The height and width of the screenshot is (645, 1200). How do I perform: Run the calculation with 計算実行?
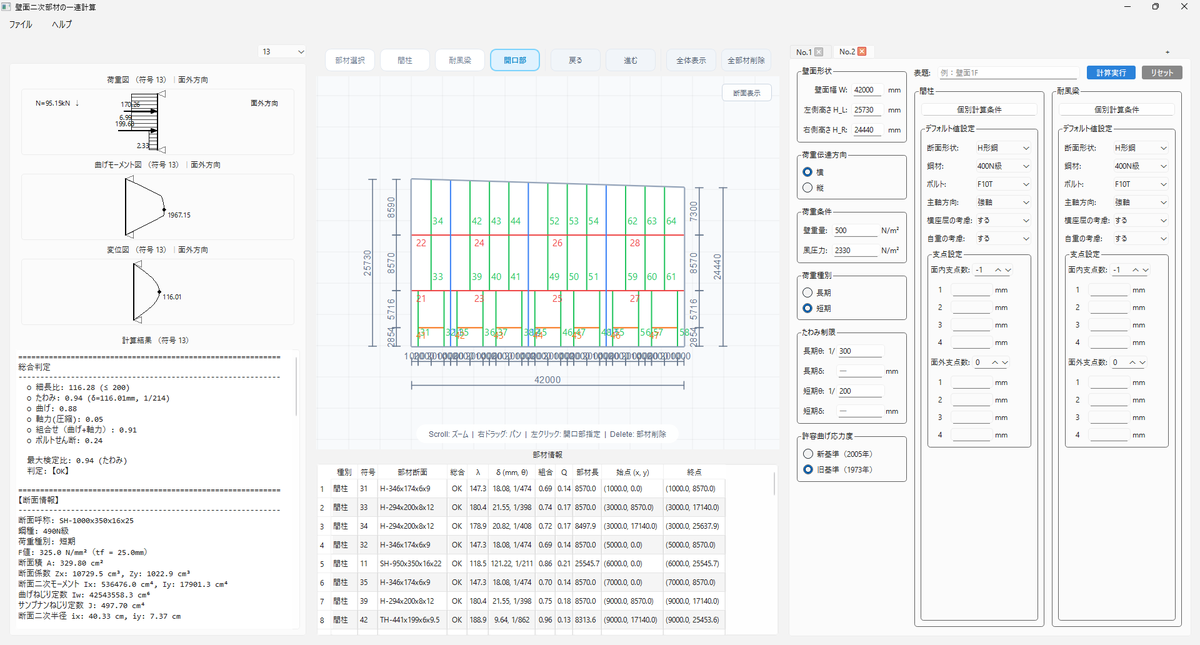click(x=1111, y=73)
